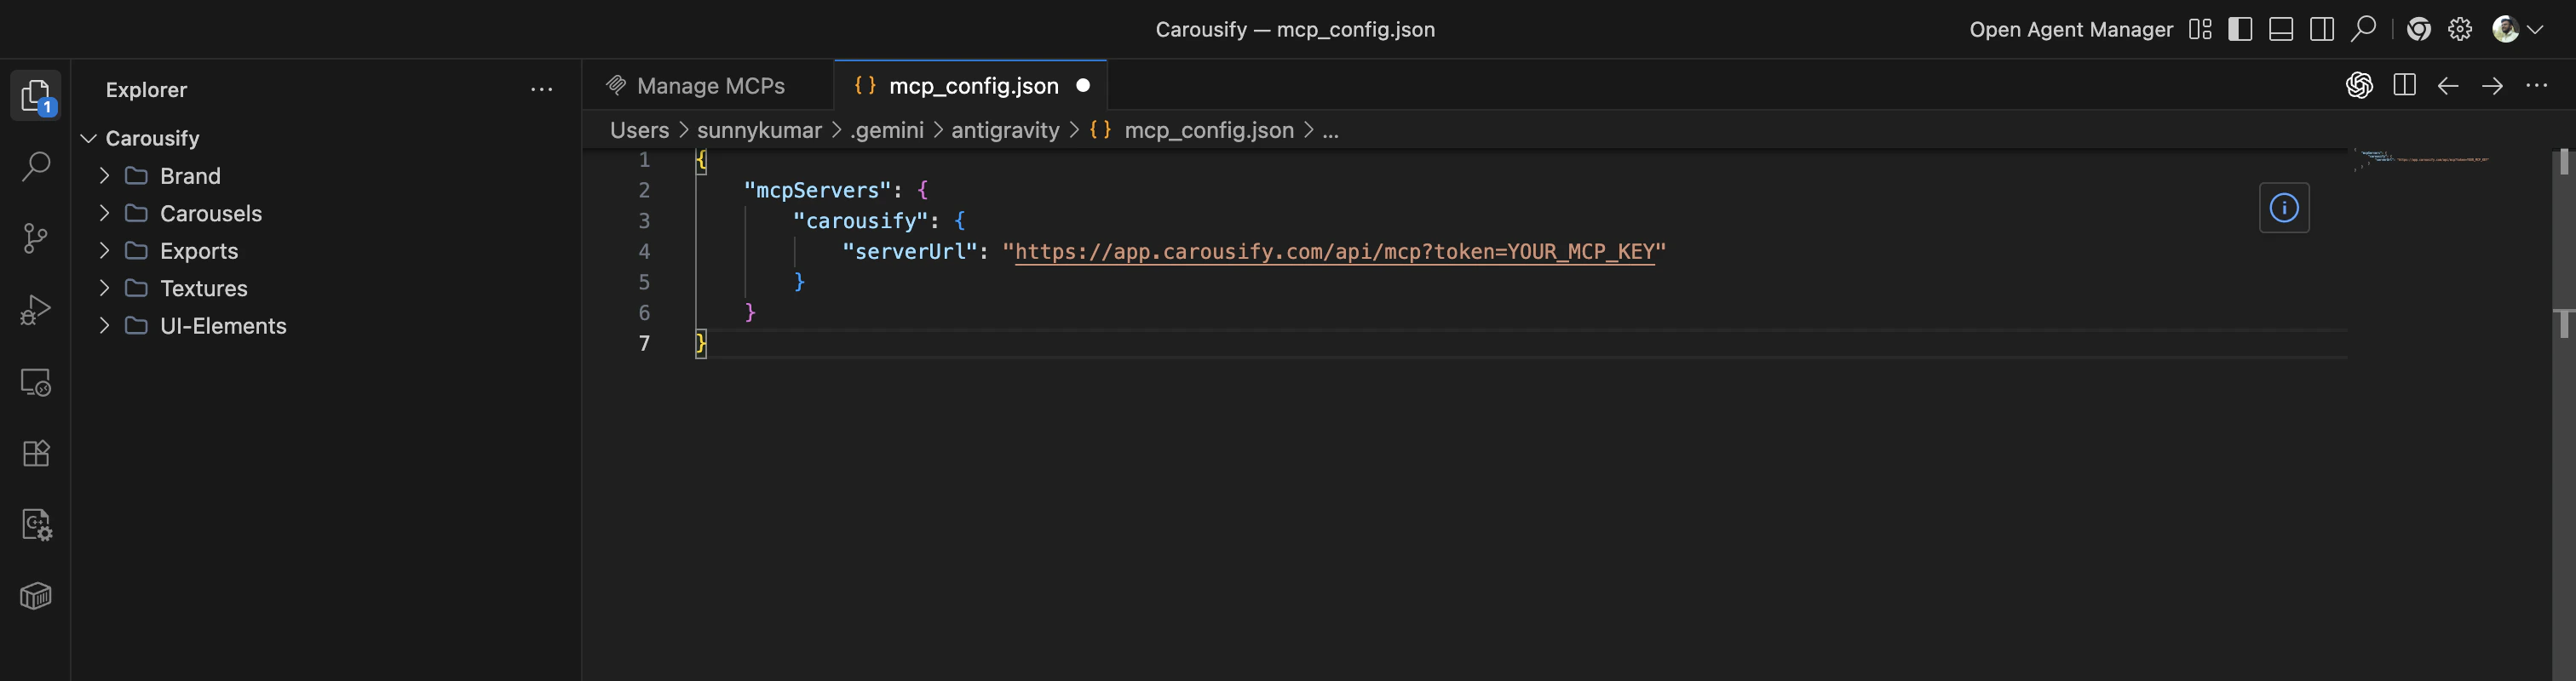The width and height of the screenshot is (2576, 681).
Task: Click the "mcpServers" key on line 2
Action: [x=817, y=190]
